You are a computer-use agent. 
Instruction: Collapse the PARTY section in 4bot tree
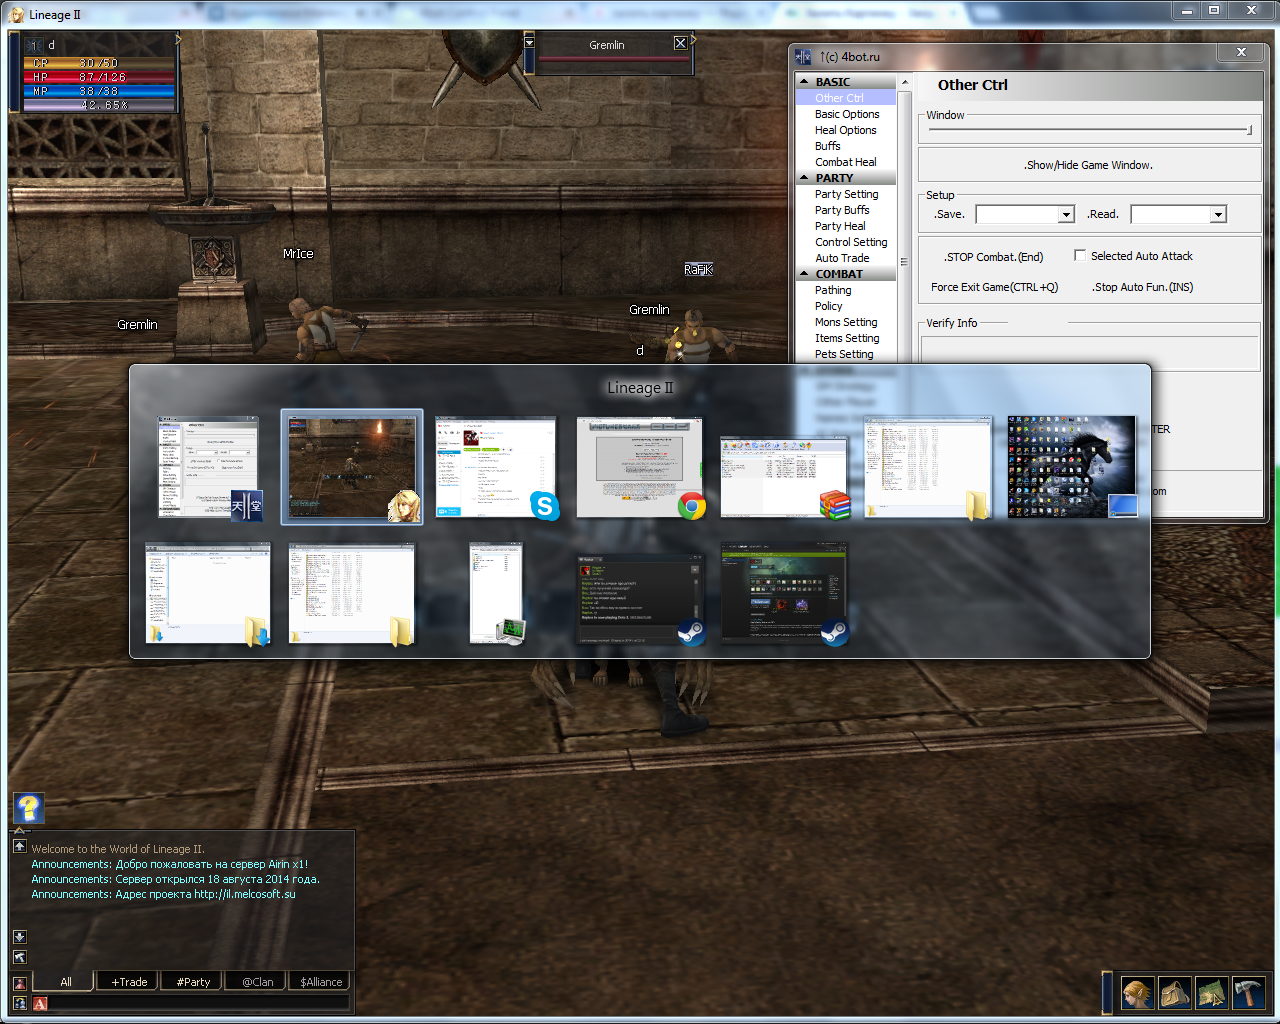coord(804,178)
